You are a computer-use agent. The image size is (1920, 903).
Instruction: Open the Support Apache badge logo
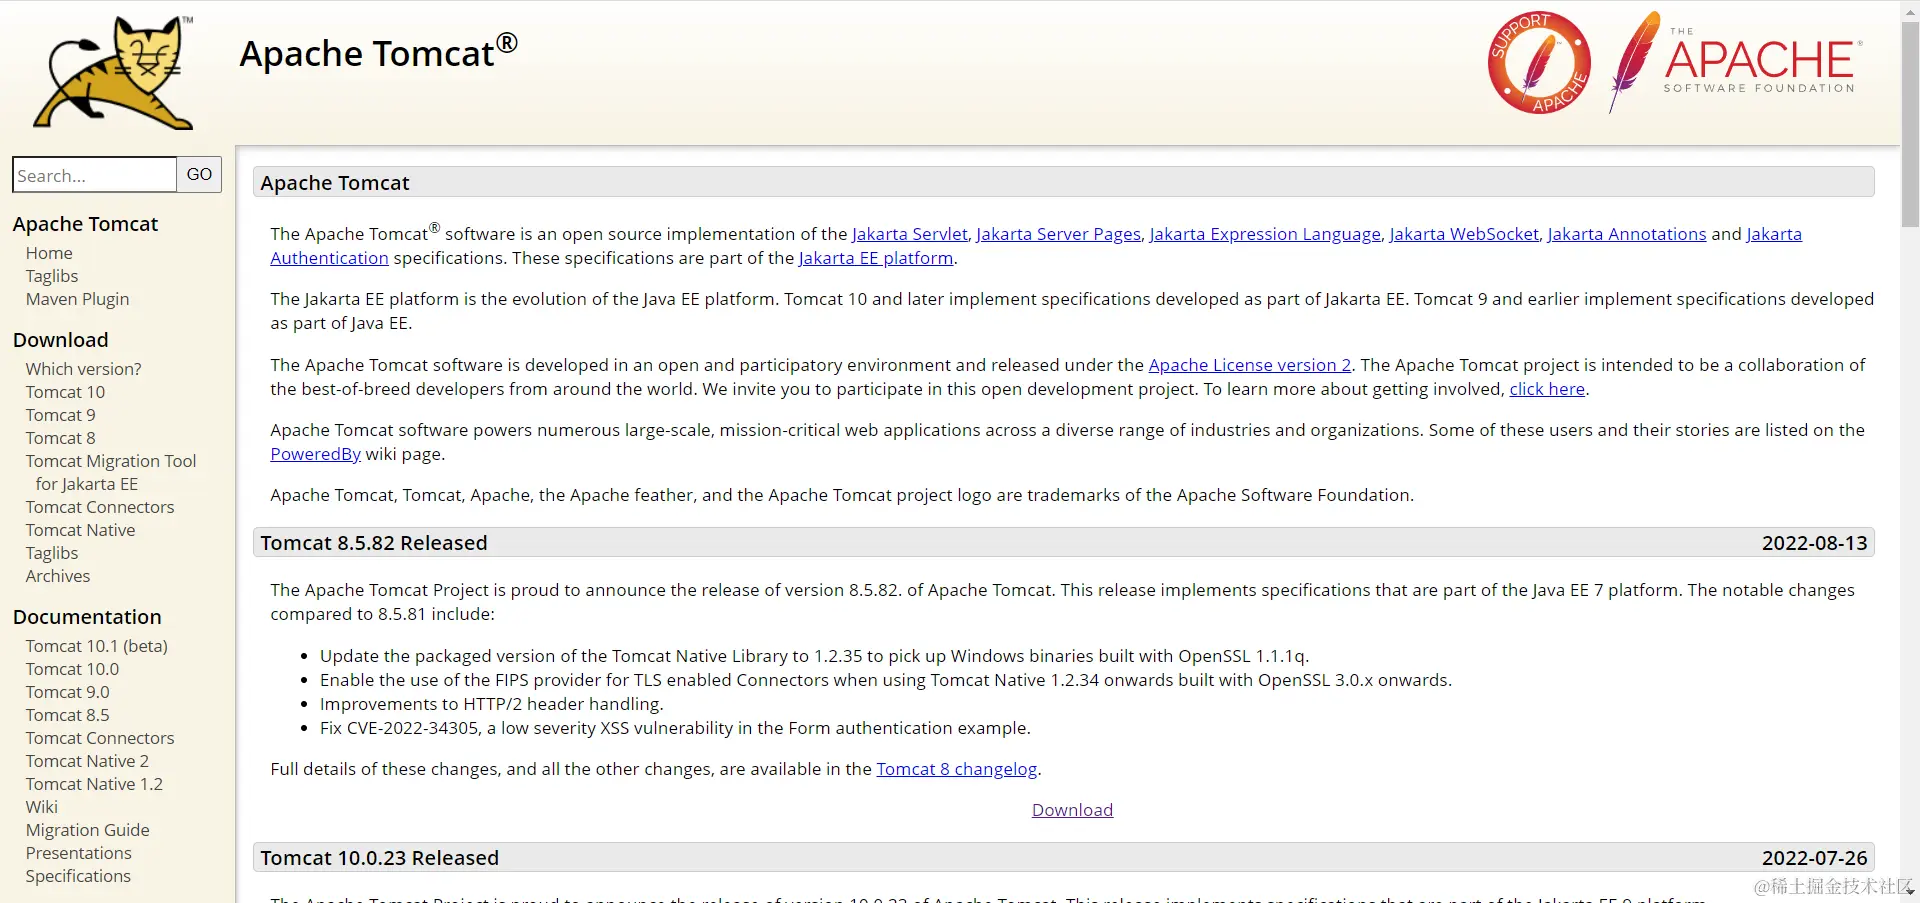click(1539, 63)
